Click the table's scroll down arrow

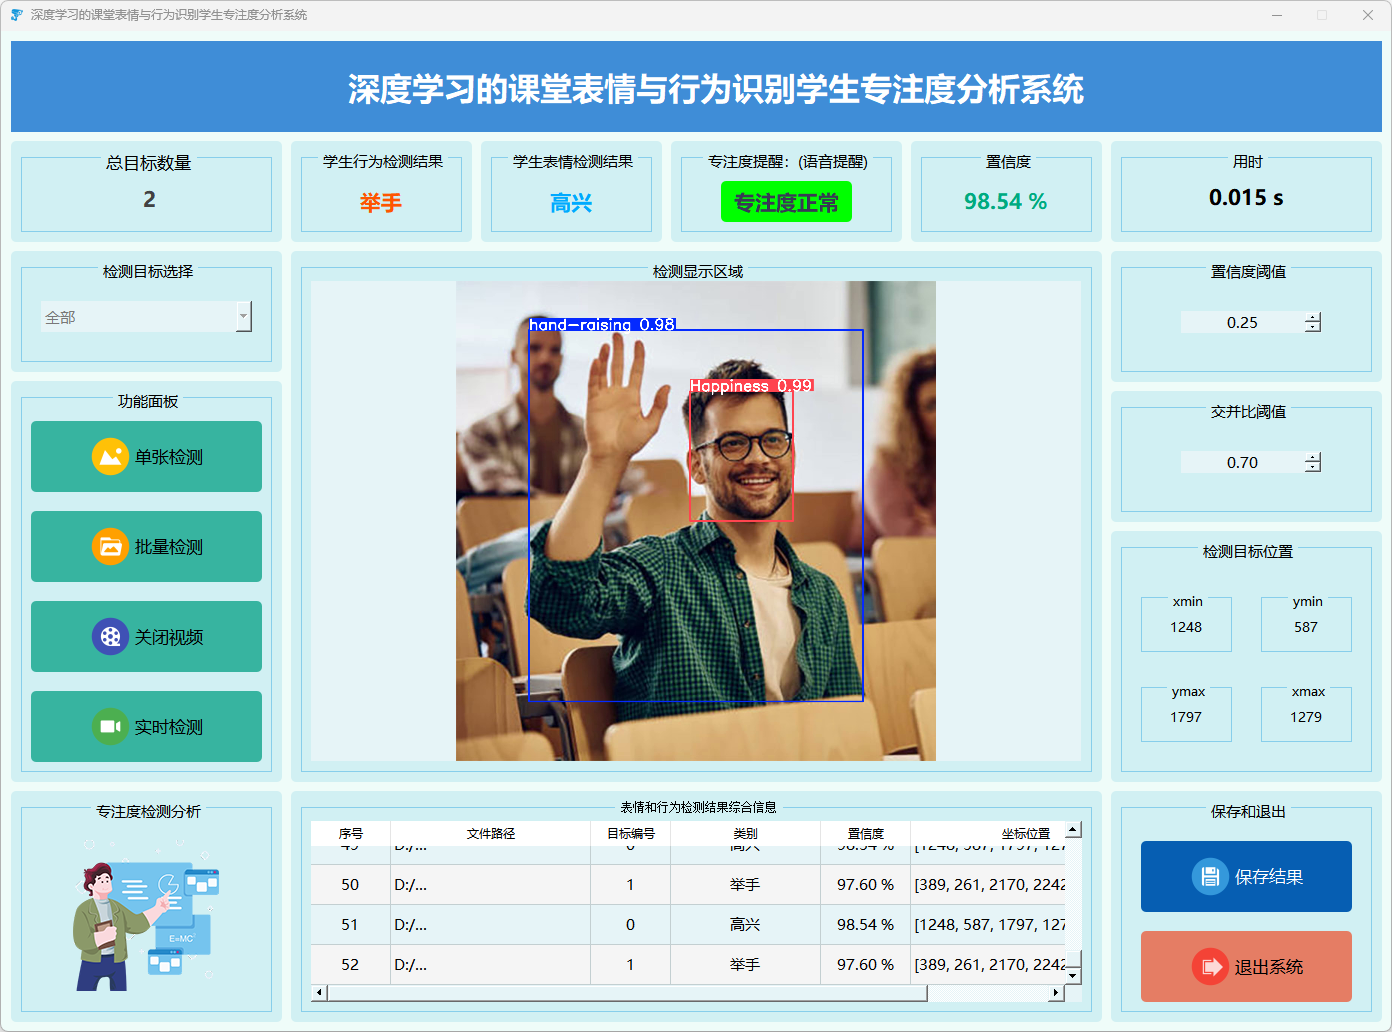[x=1073, y=975]
